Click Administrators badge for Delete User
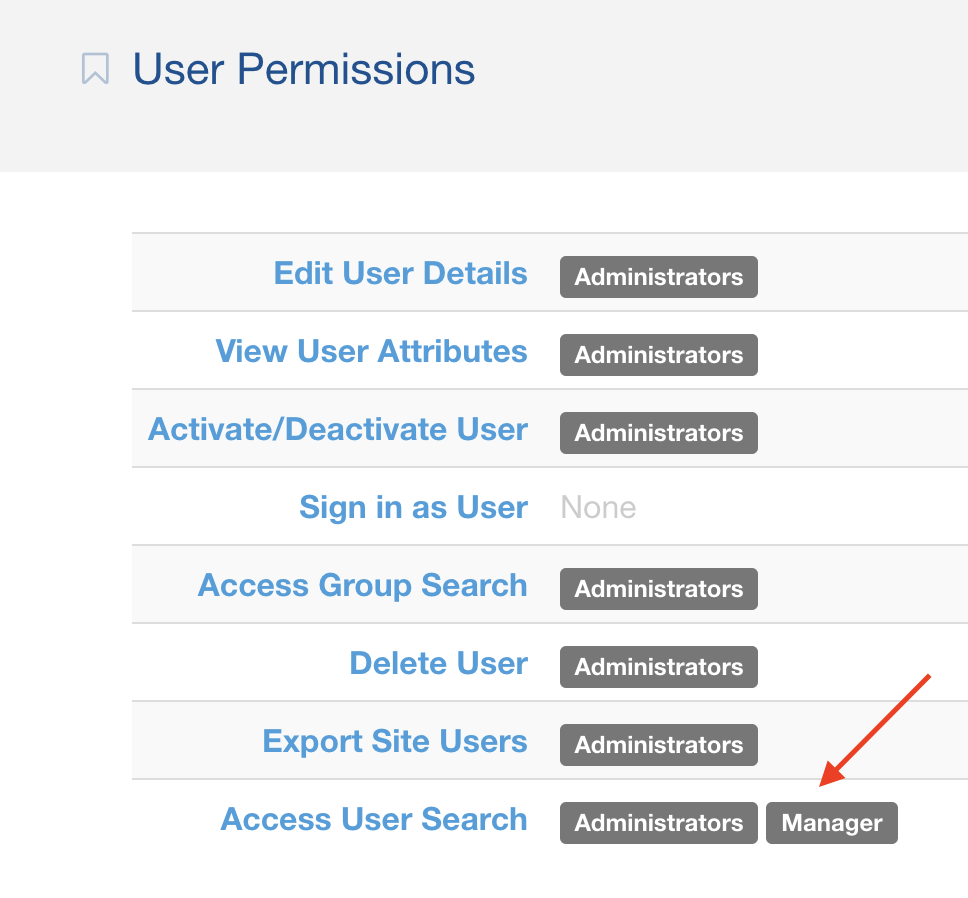968x898 pixels. pos(659,667)
